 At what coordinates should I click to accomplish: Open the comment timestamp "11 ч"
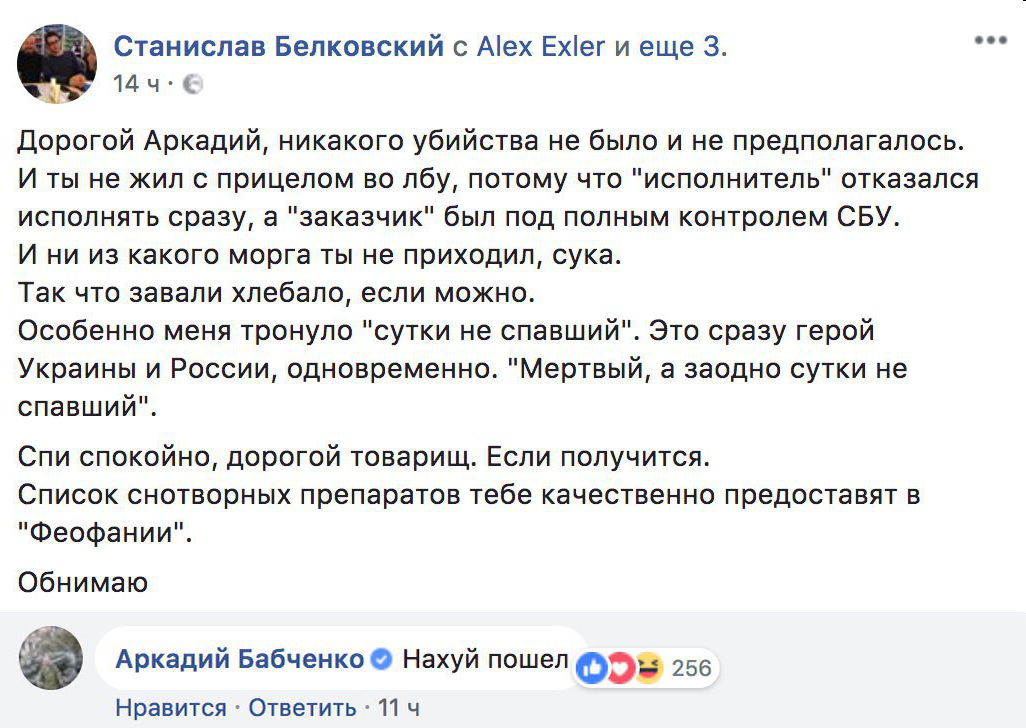399,708
